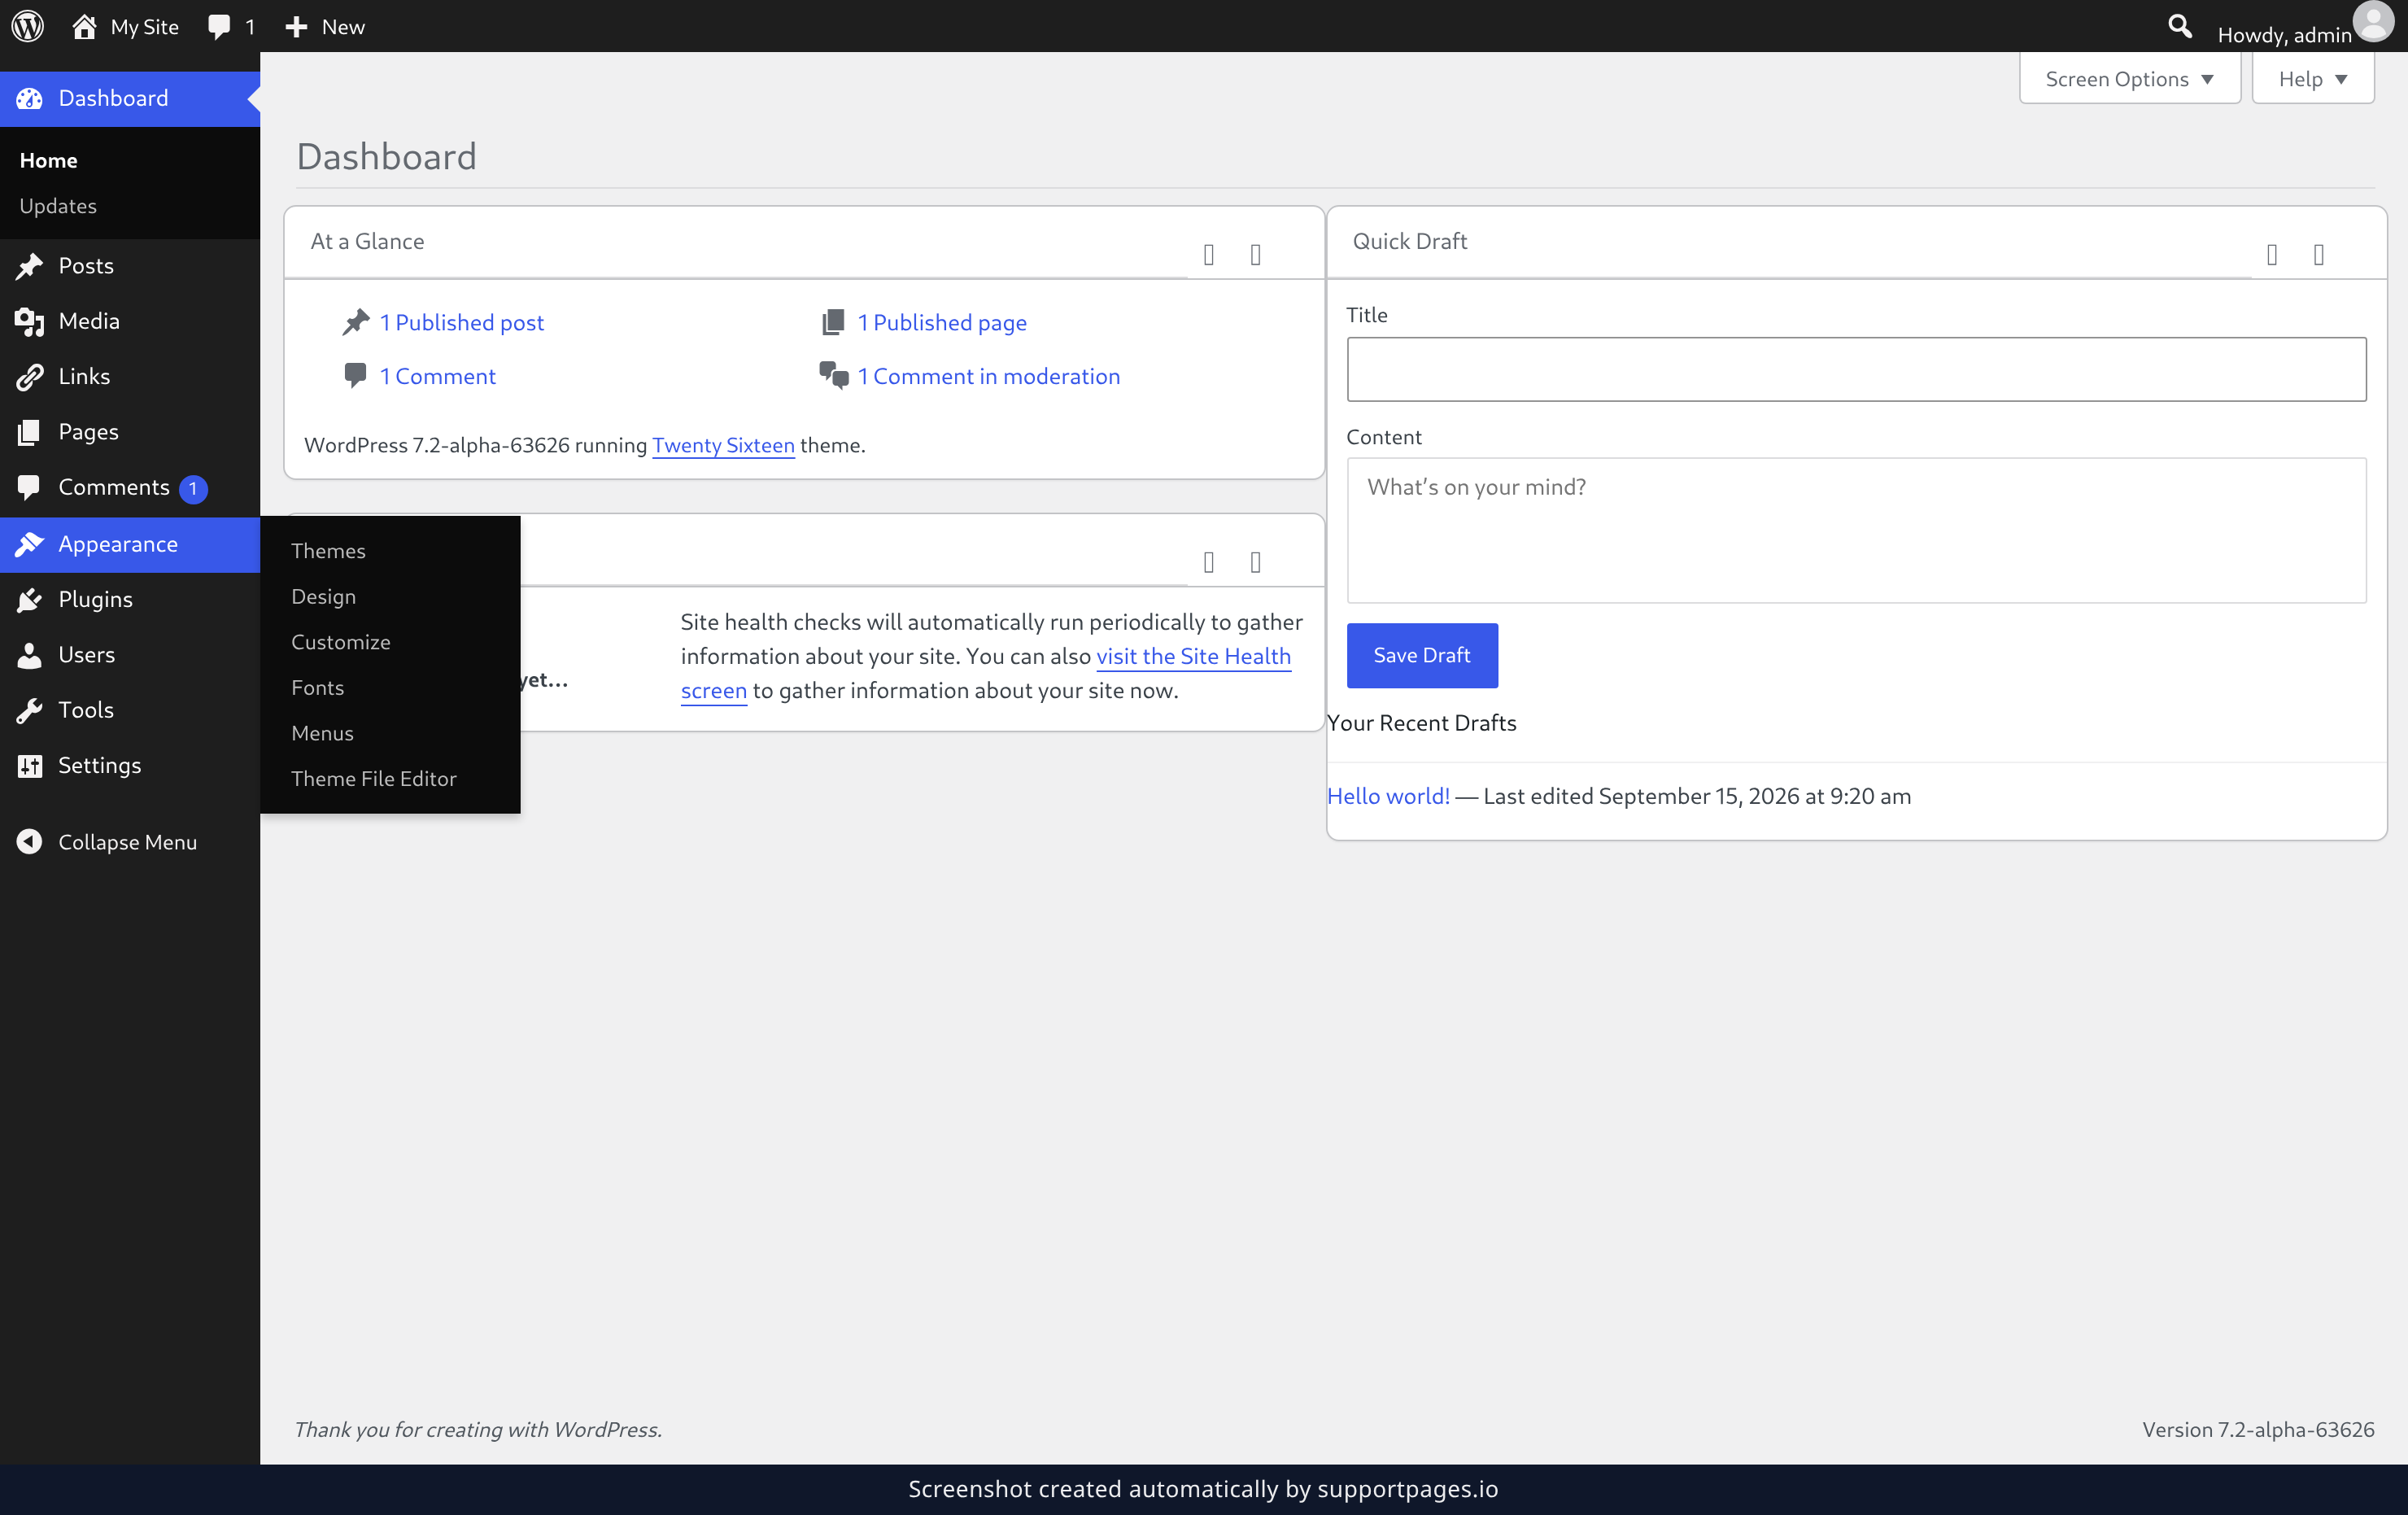Click the WordPress logo icon

pyautogui.click(x=28, y=26)
